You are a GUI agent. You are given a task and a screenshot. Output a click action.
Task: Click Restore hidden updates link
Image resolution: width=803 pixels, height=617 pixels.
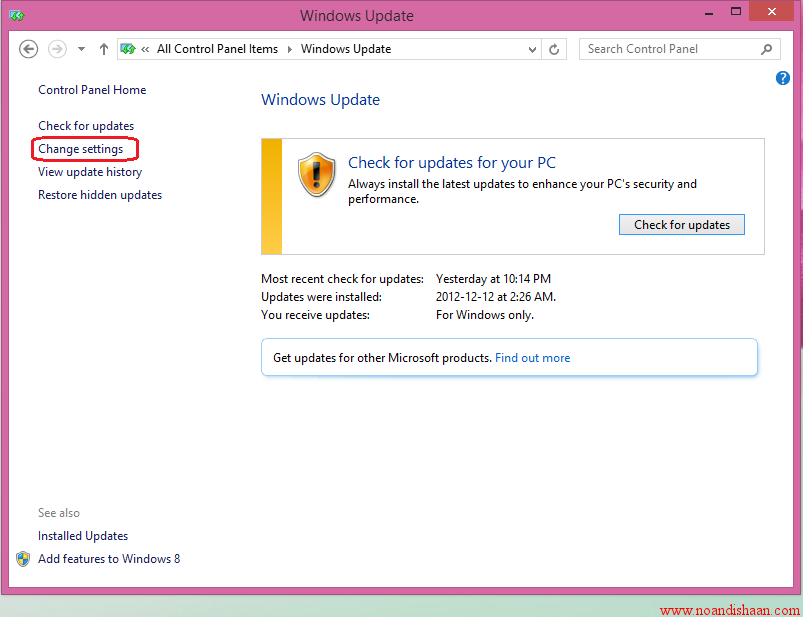click(100, 195)
